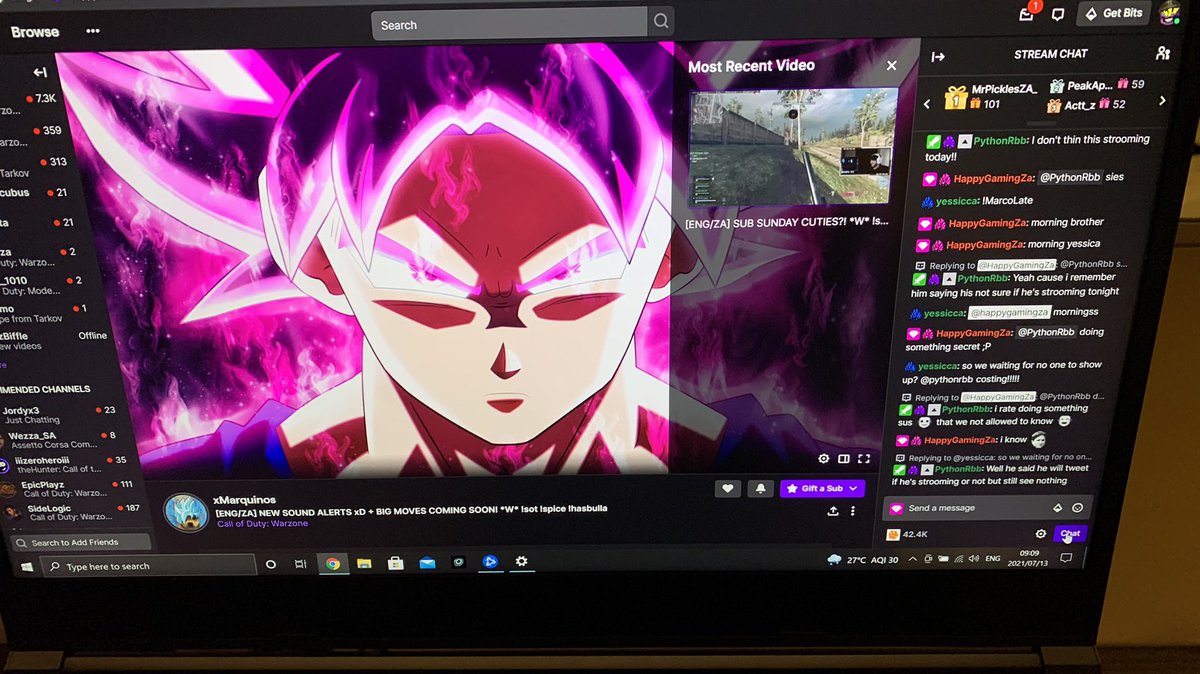Open the Browse tab
The height and width of the screenshot is (674, 1200).
click(33, 32)
